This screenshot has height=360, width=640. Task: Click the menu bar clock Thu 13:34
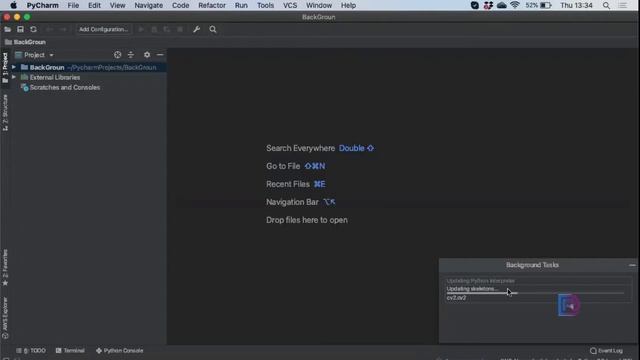tap(576, 5)
